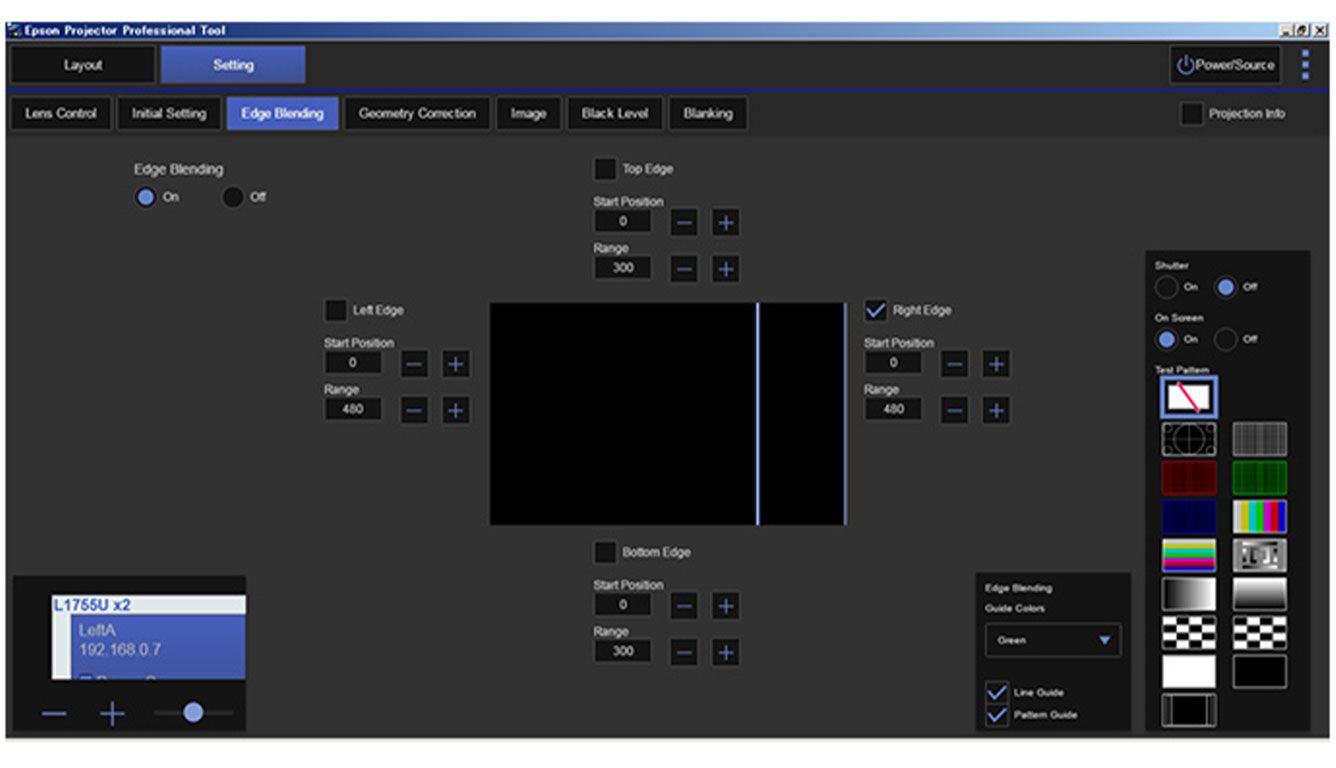Select the solid red test pattern
Viewport: 1336px width, 768px height.
(x=1189, y=478)
